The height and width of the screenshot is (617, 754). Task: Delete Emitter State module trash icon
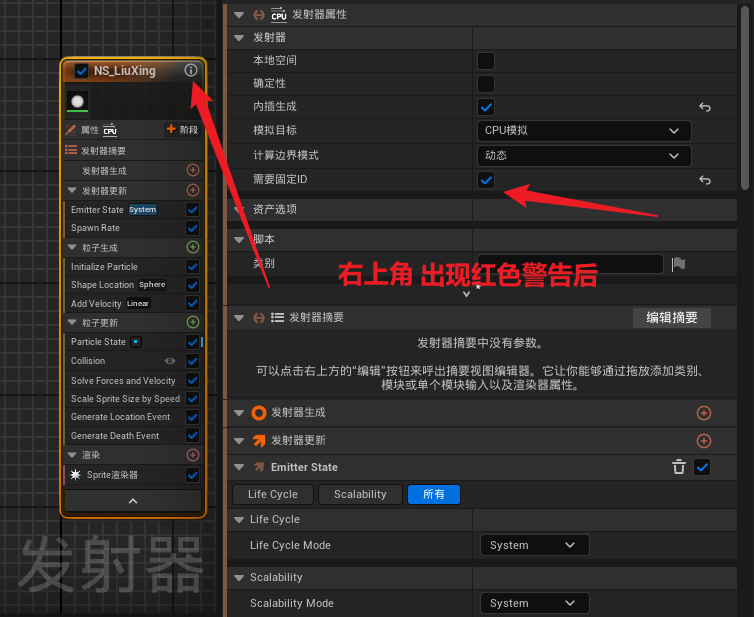[679, 467]
